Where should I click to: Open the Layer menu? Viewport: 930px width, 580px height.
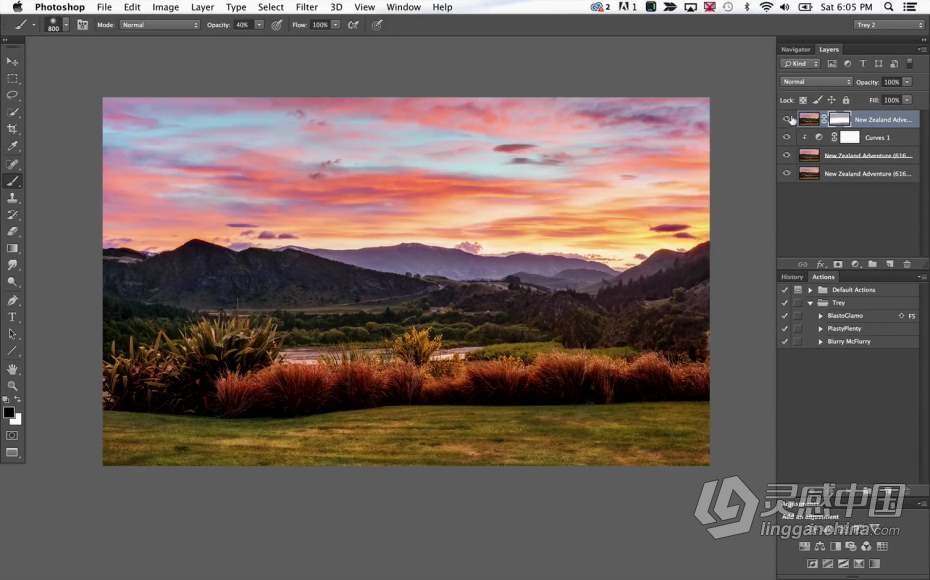[x=202, y=7]
